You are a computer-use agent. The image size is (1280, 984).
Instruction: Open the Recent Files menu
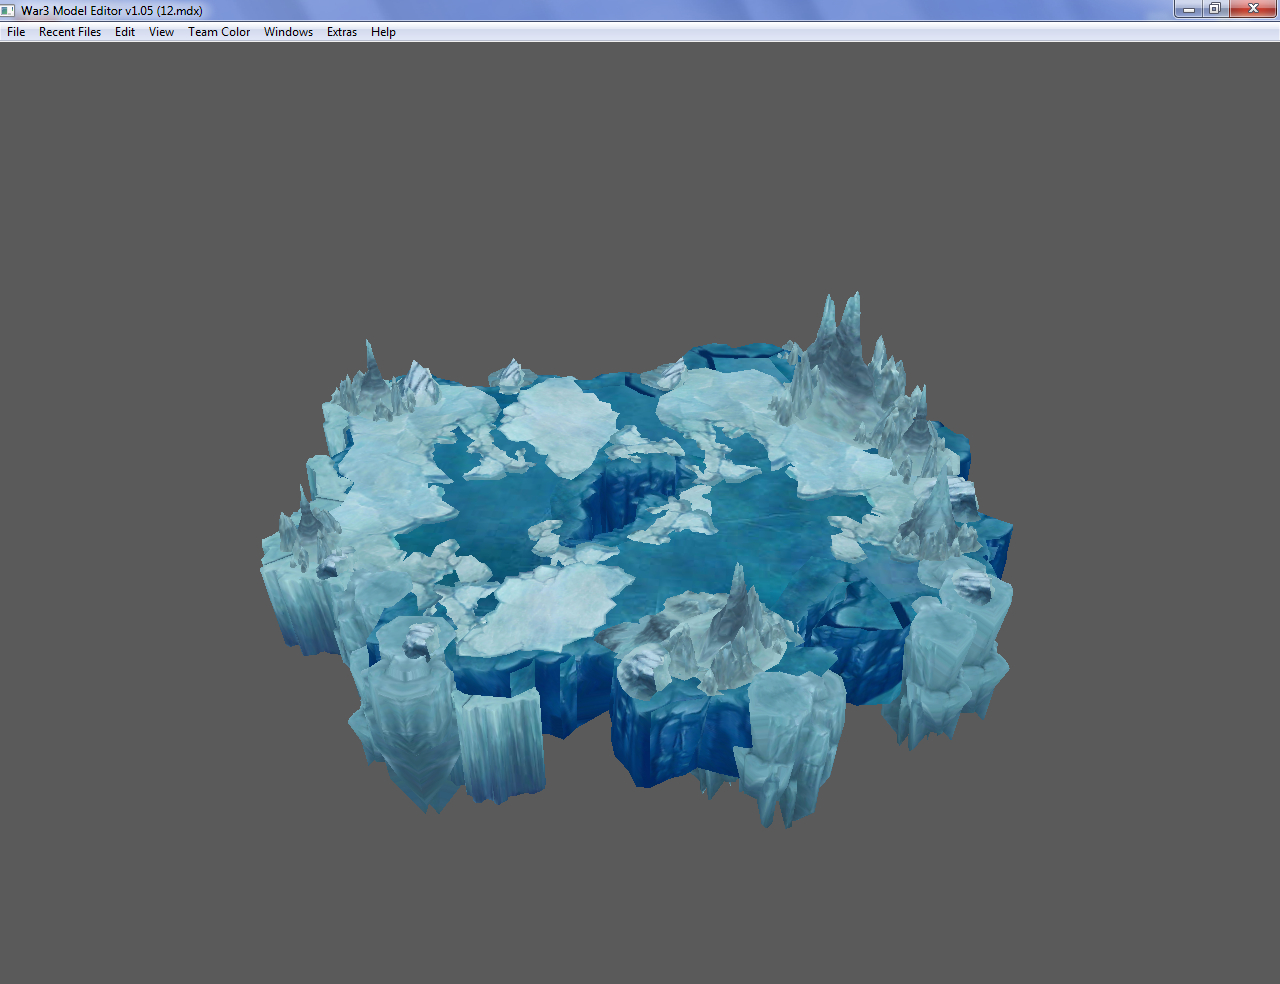[x=70, y=32]
